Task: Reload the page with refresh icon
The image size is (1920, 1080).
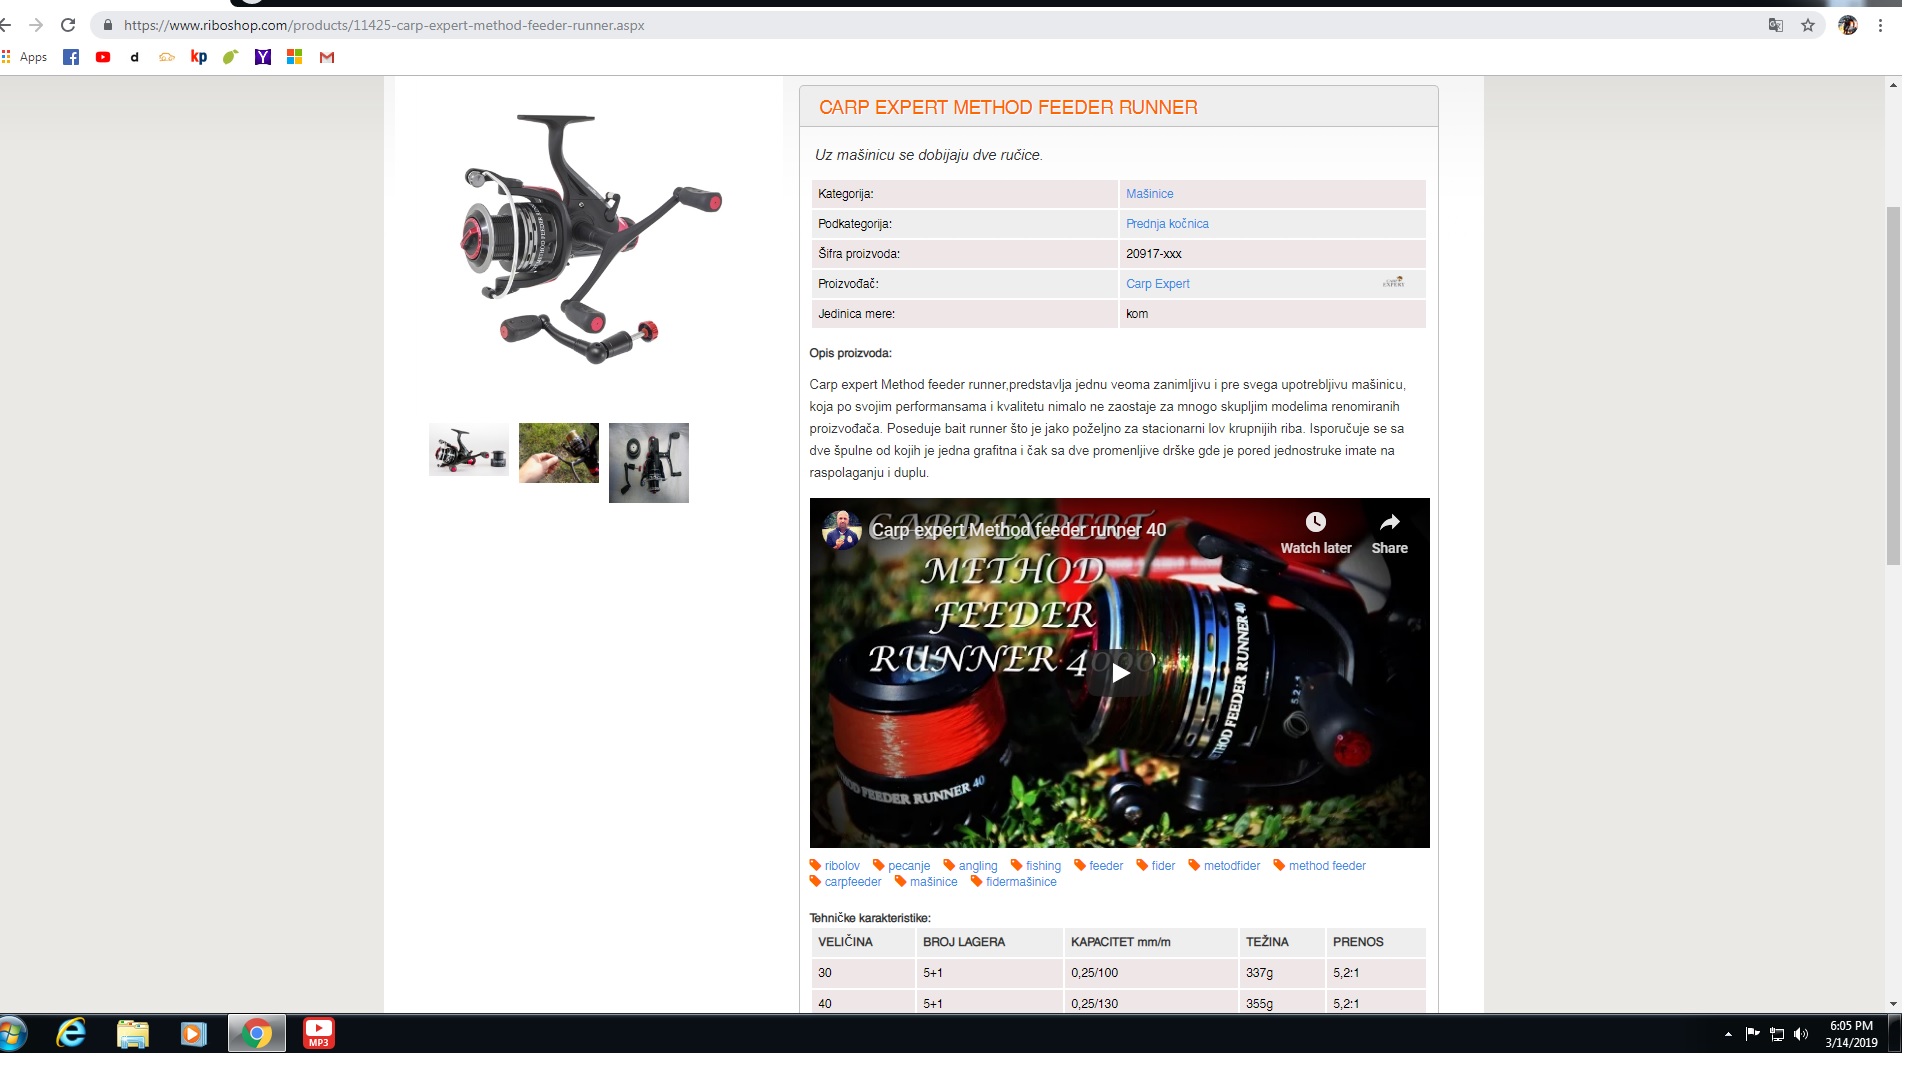Action: (68, 25)
